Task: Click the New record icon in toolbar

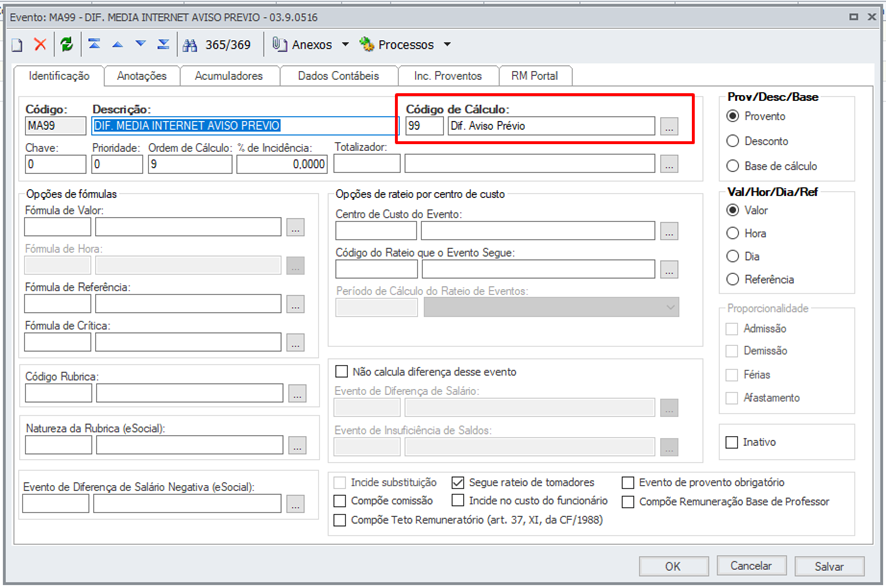Action: coord(17,45)
